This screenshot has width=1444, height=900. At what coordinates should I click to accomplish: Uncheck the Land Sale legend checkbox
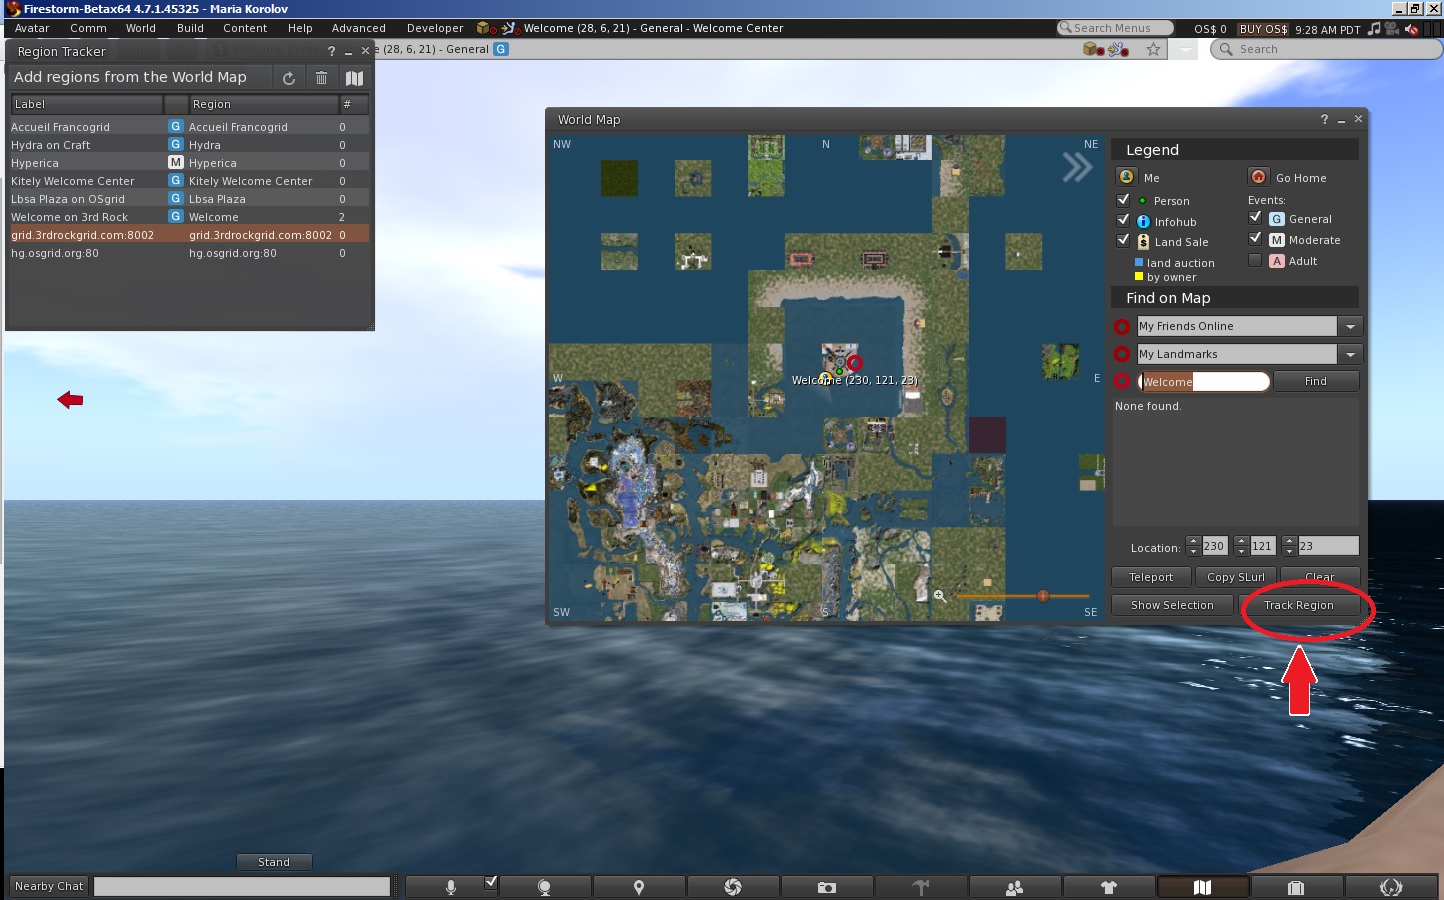coord(1123,240)
